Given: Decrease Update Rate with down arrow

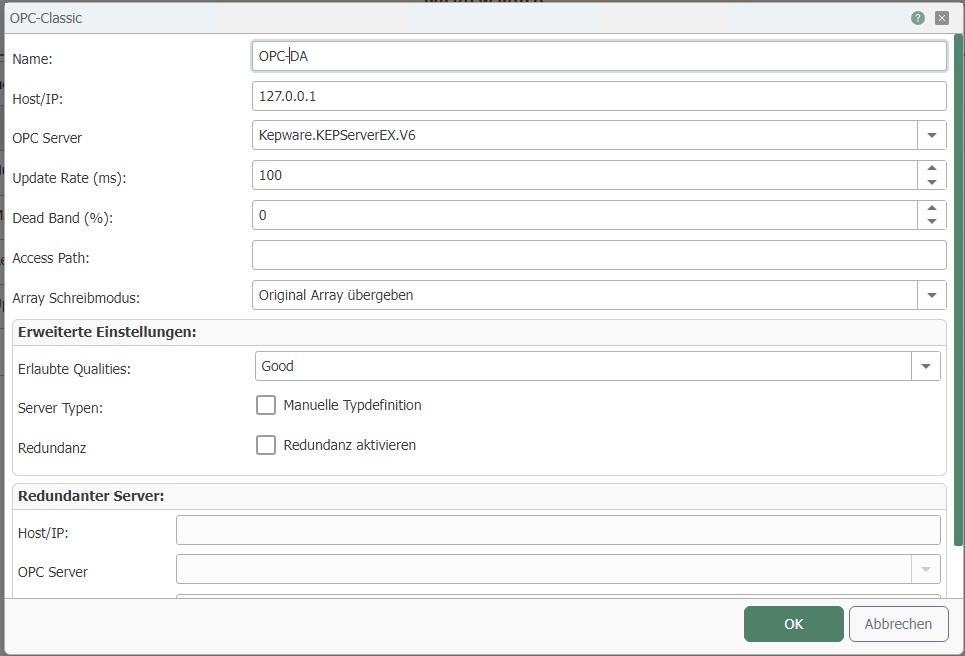Looking at the screenshot, I should (x=932, y=183).
